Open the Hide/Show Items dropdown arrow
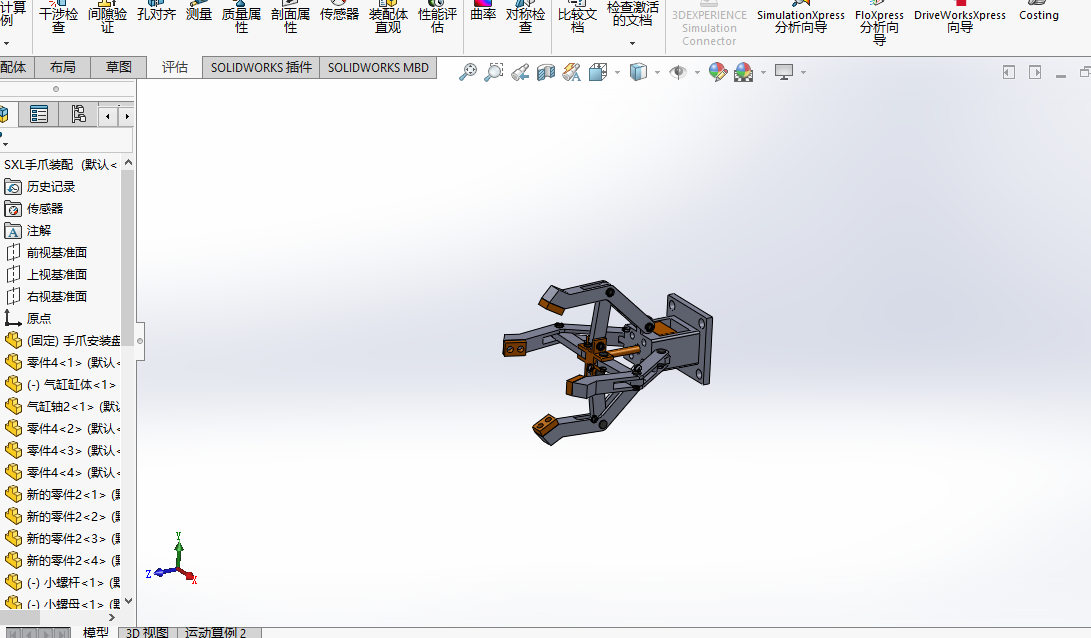This screenshot has height=638, width=1091. coord(697,72)
